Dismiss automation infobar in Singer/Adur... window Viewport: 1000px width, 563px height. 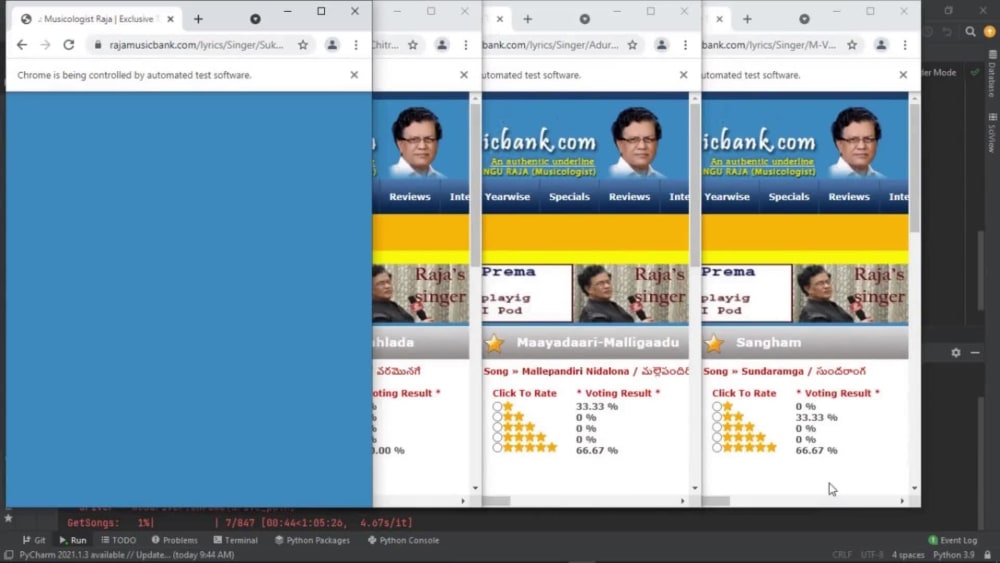(684, 75)
